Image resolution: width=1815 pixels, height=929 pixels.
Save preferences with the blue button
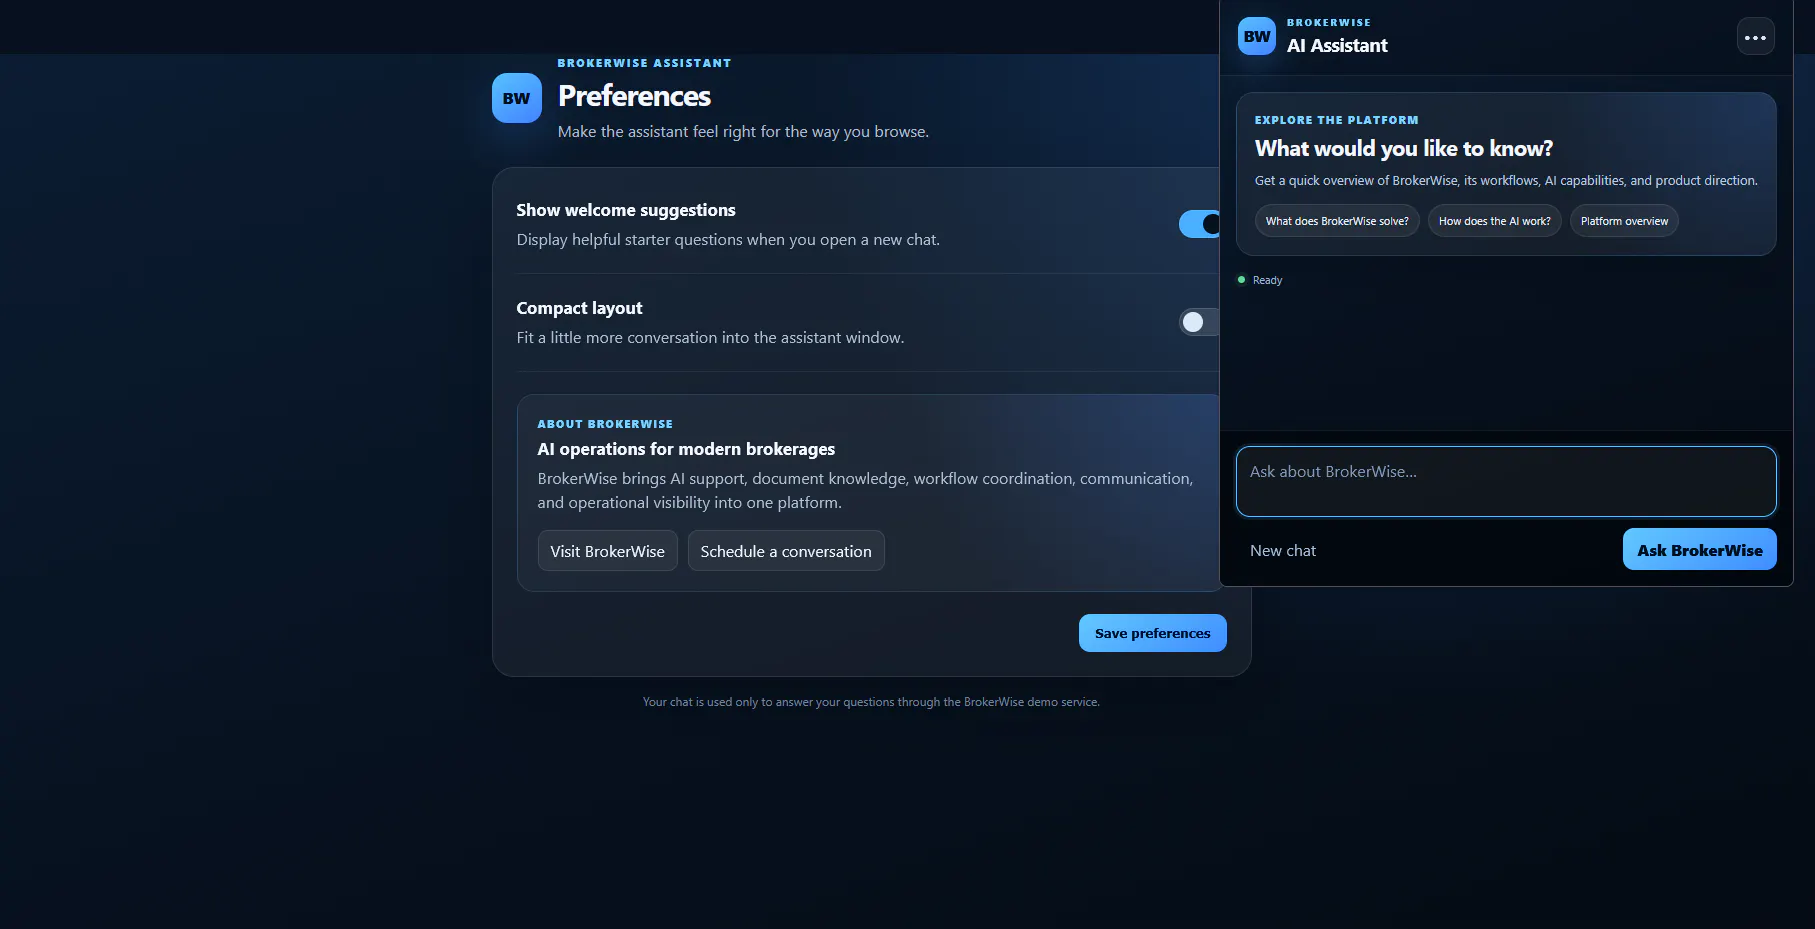[x=1152, y=633]
